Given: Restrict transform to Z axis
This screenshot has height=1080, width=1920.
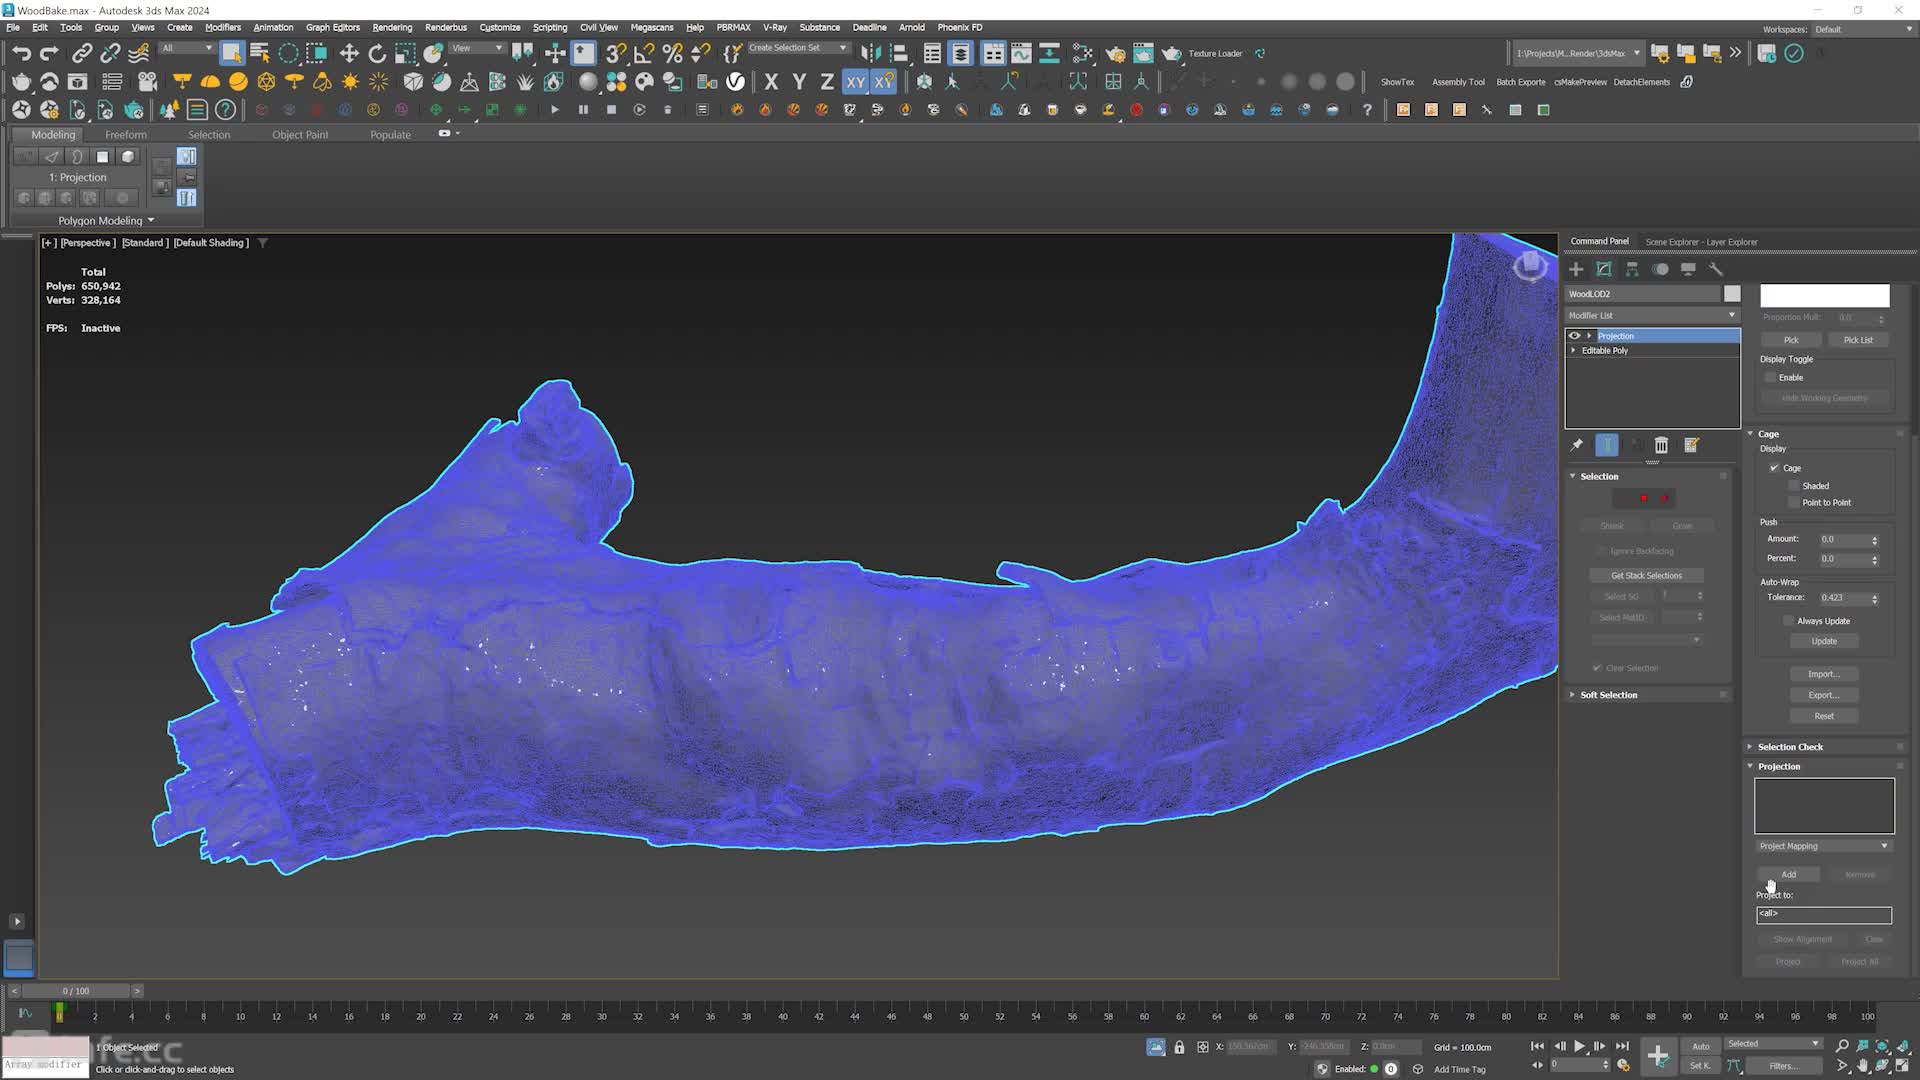Looking at the screenshot, I should (x=827, y=82).
